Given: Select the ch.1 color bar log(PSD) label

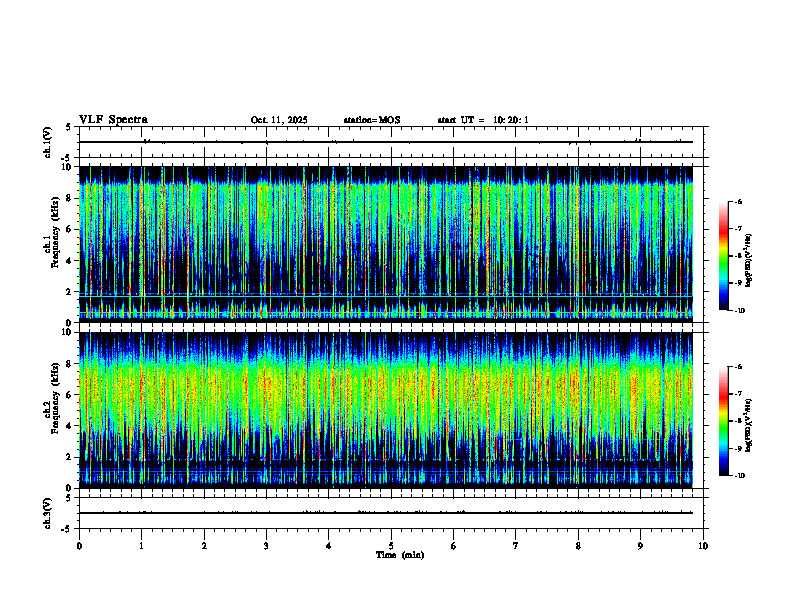Looking at the screenshot, I should pyautogui.click(x=748, y=260).
